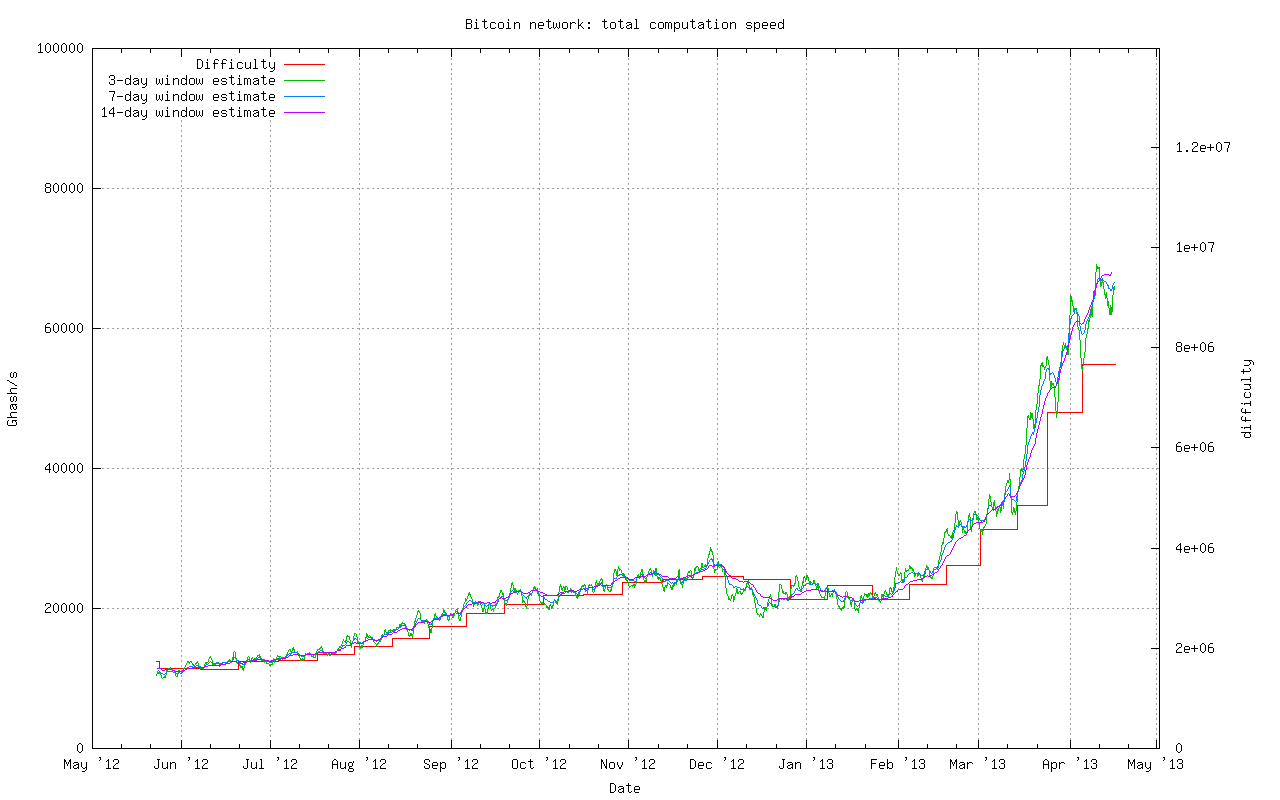Click the 60000 value on left axis
This screenshot has width=1280, height=800.
click(x=64, y=328)
